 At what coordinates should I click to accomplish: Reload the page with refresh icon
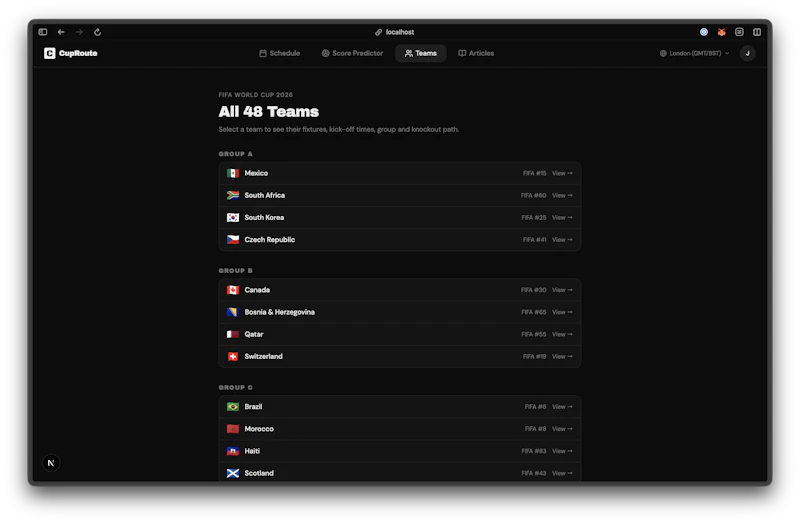[97, 32]
